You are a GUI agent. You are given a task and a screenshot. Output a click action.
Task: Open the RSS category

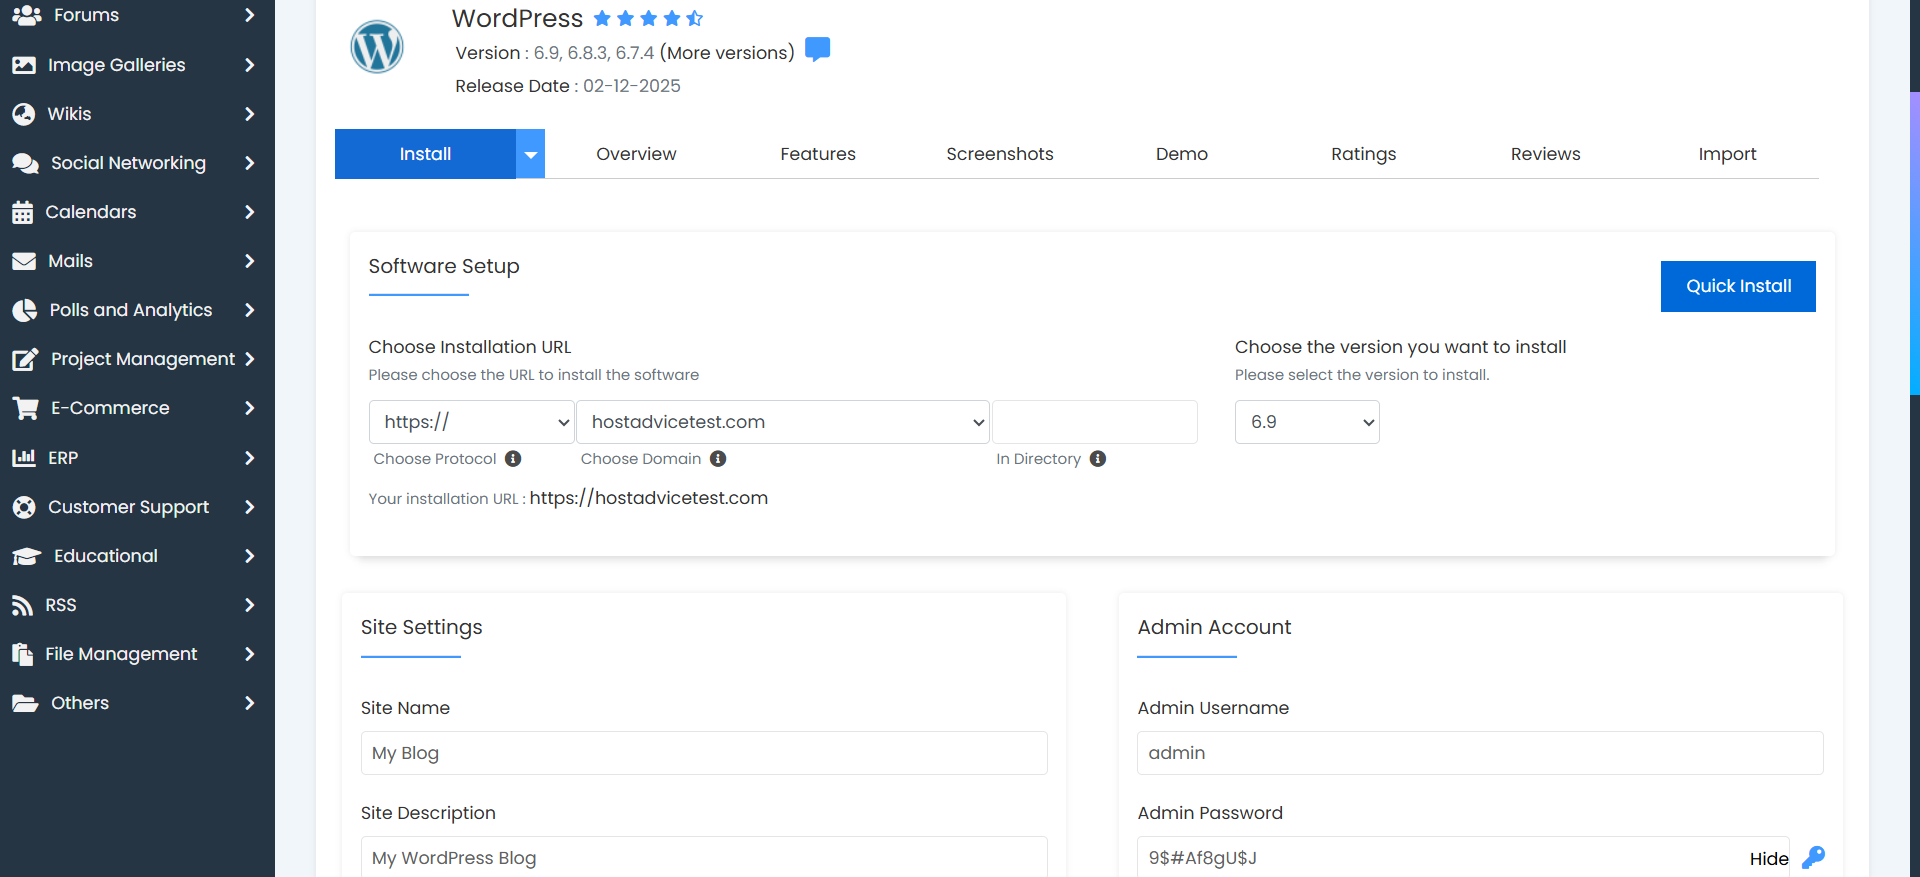[137, 605]
